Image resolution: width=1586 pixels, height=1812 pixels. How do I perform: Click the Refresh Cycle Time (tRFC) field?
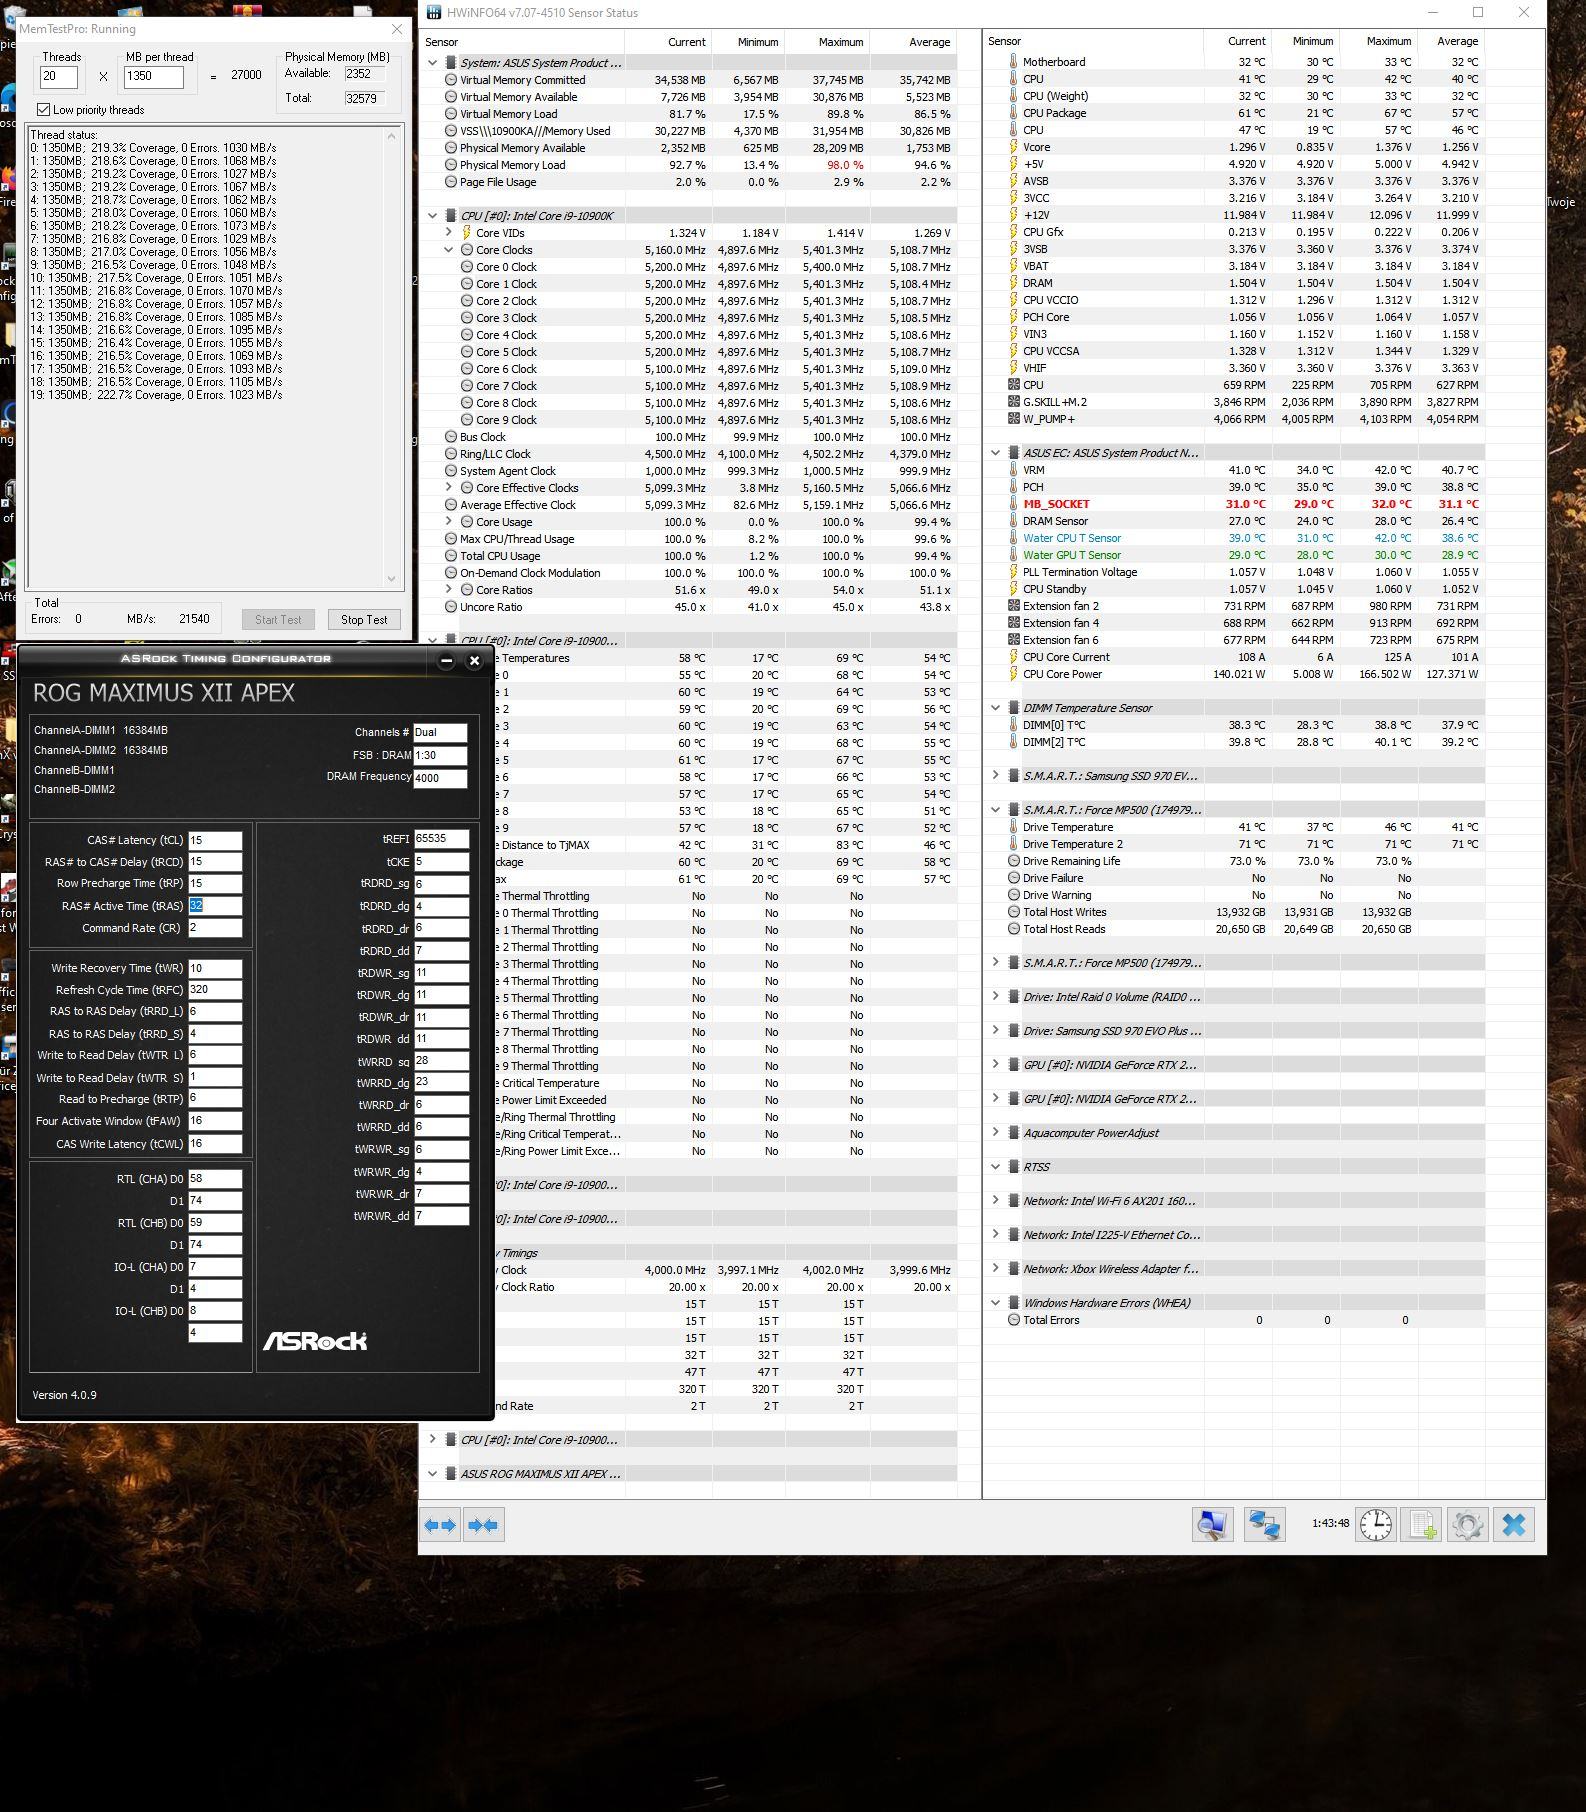215,990
